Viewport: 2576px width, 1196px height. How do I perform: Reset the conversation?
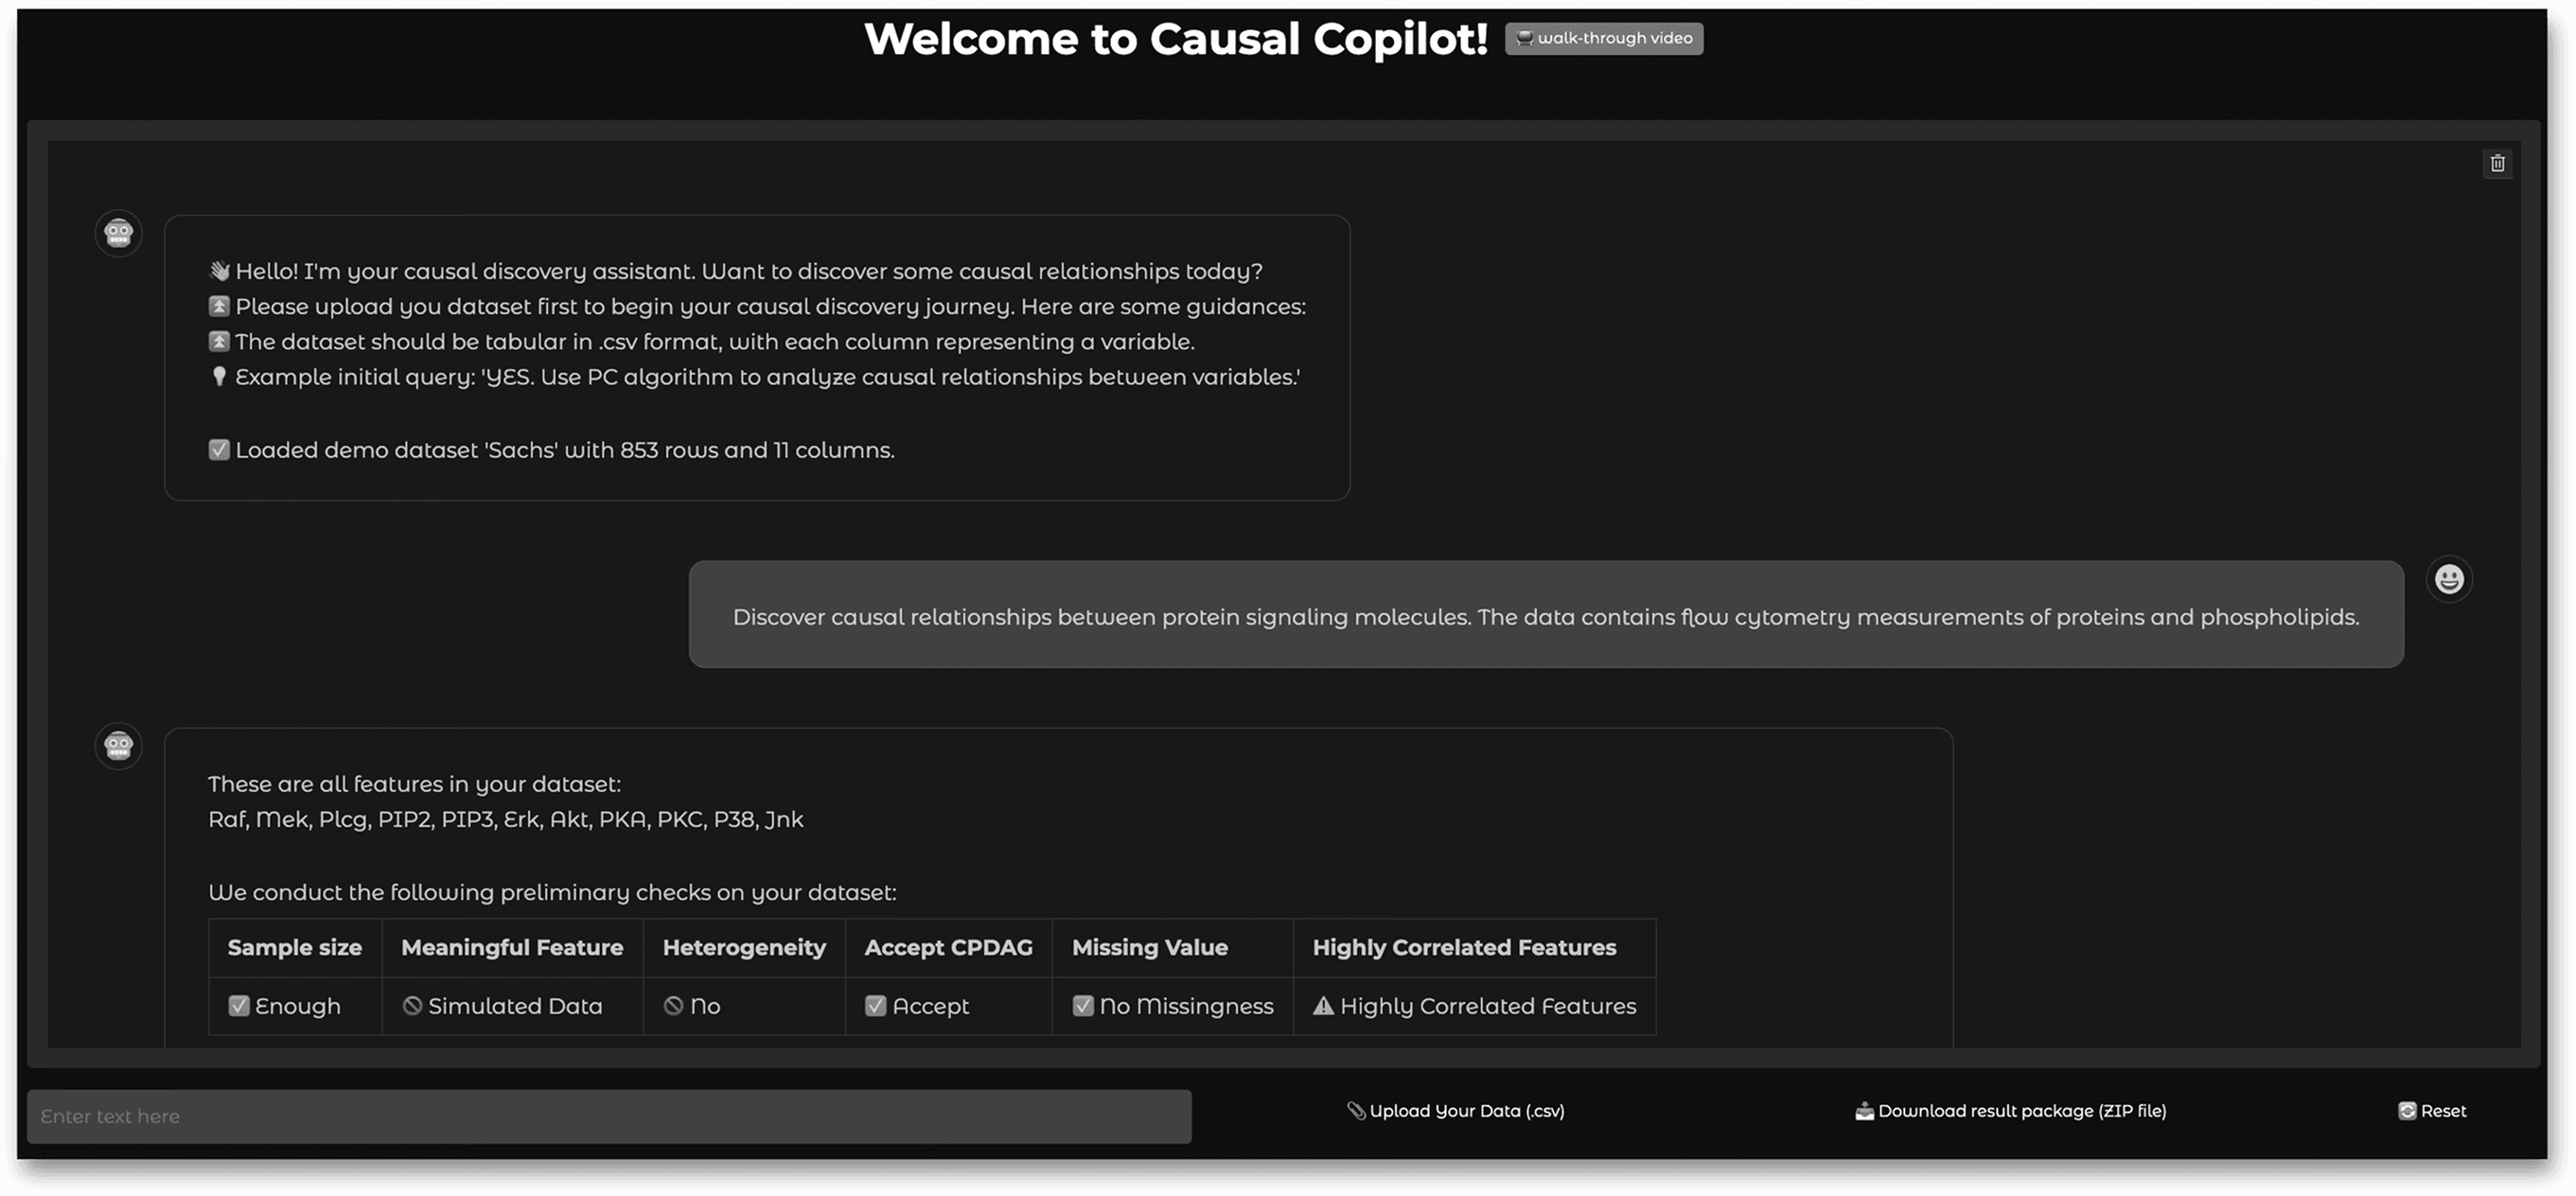tap(2432, 1111)
